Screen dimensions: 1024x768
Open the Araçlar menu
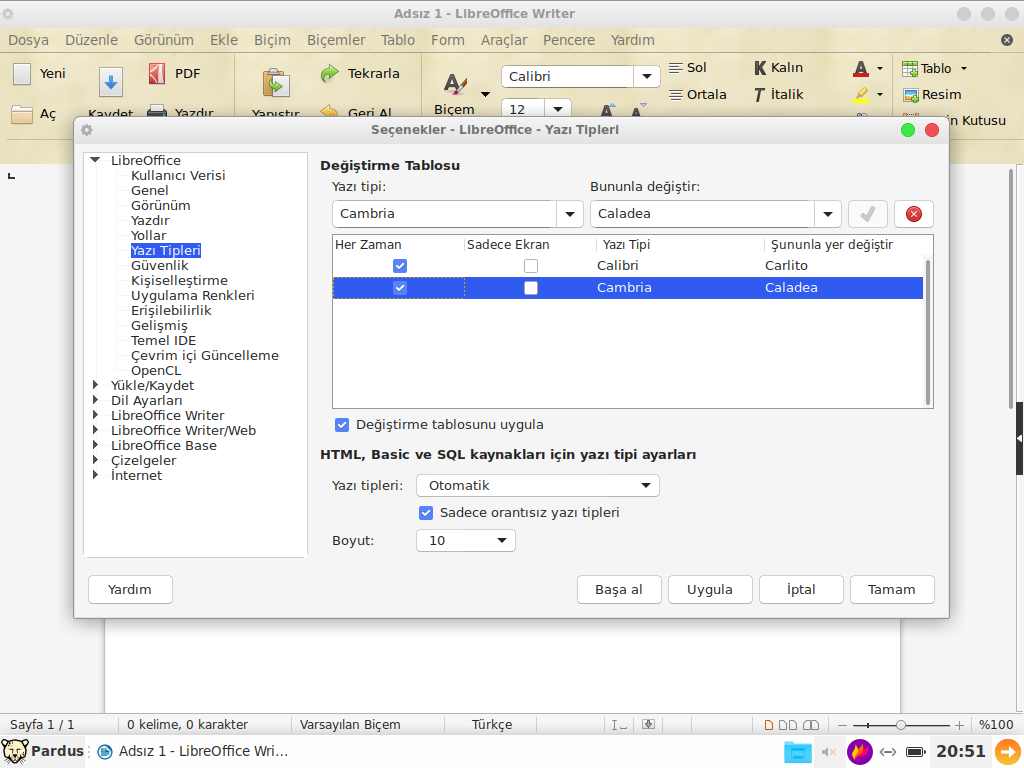coord(504,40)
